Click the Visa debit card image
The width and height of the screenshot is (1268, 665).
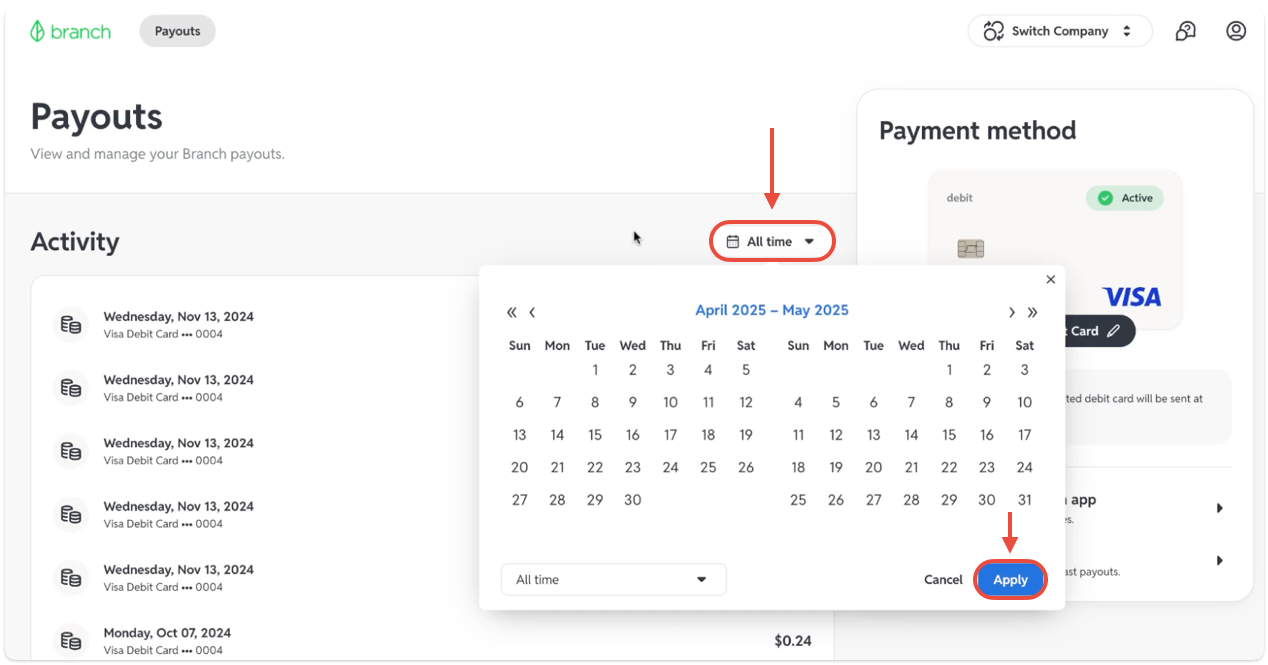1055,250
